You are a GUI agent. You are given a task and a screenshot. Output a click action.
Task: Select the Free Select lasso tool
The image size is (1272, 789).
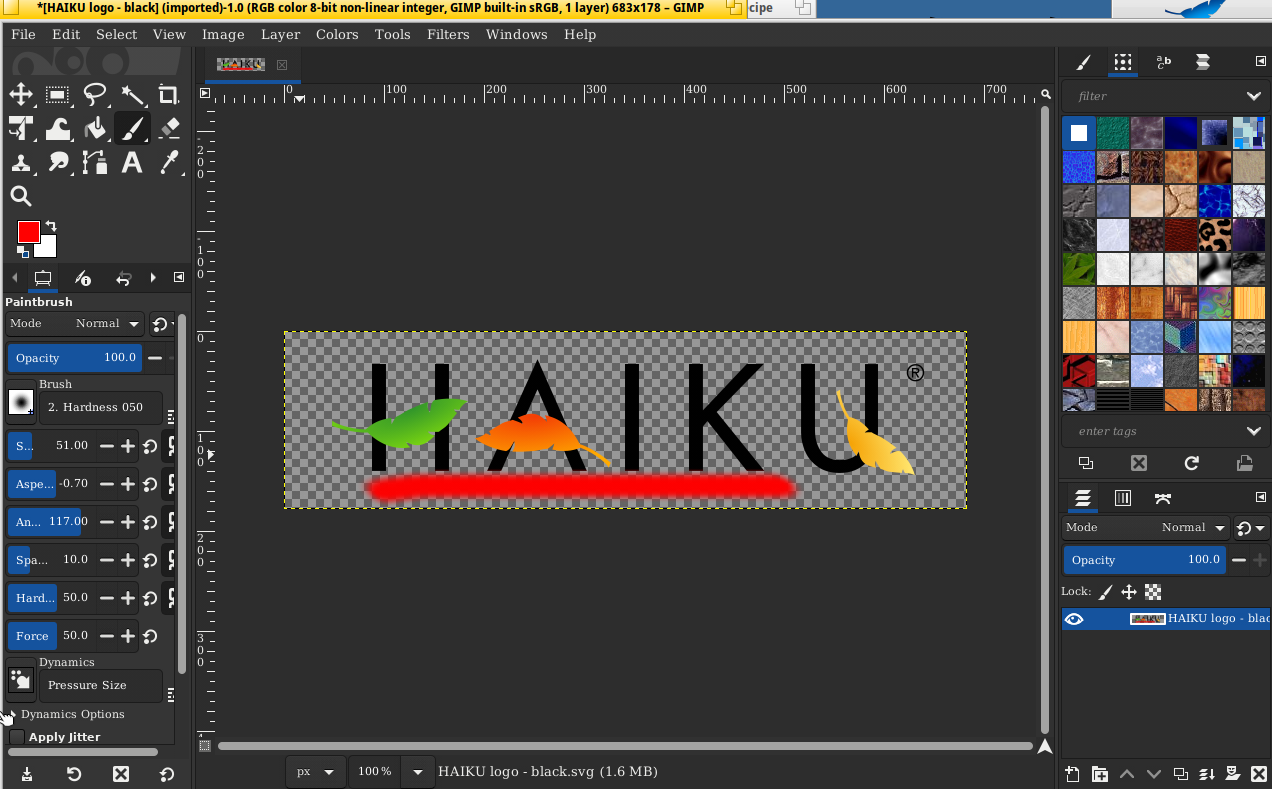(x=95, y=95)
